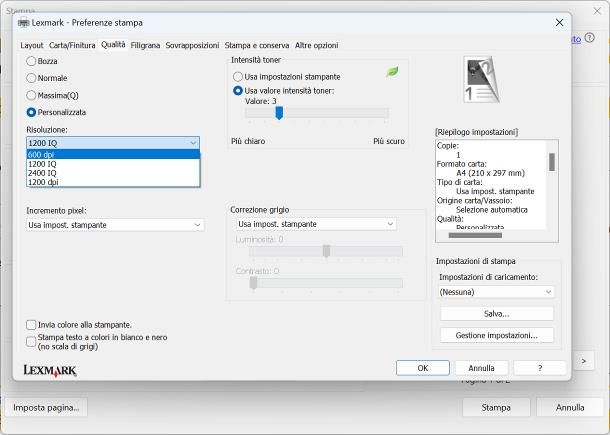The width and height of the screenshot is (610, 435).
Task: Click the Riepilogo horizontal scrollbar thumb
Action: click(475, 235)
